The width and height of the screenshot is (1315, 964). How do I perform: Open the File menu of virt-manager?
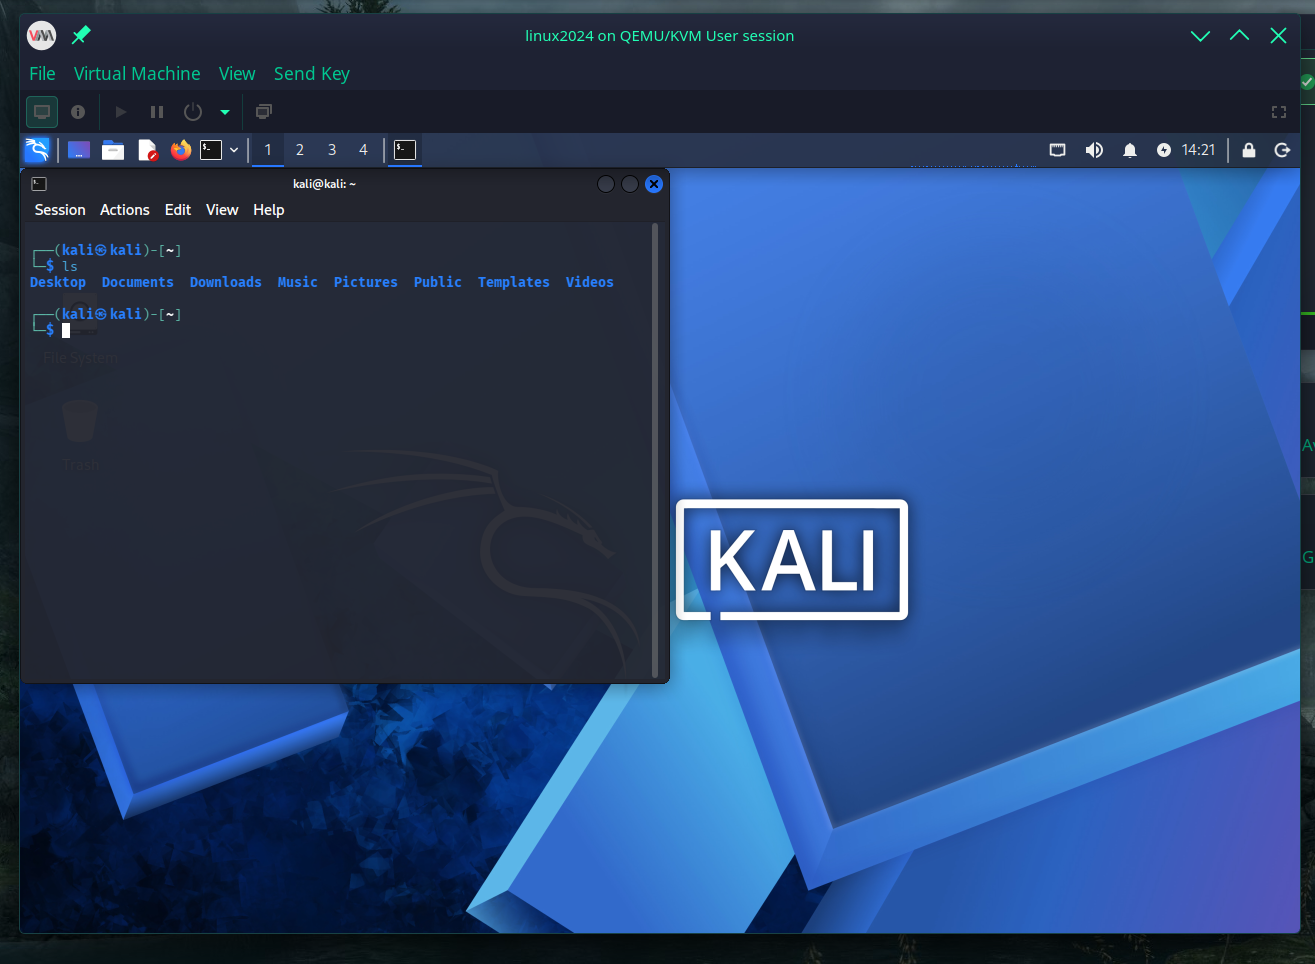coord(42,74)
